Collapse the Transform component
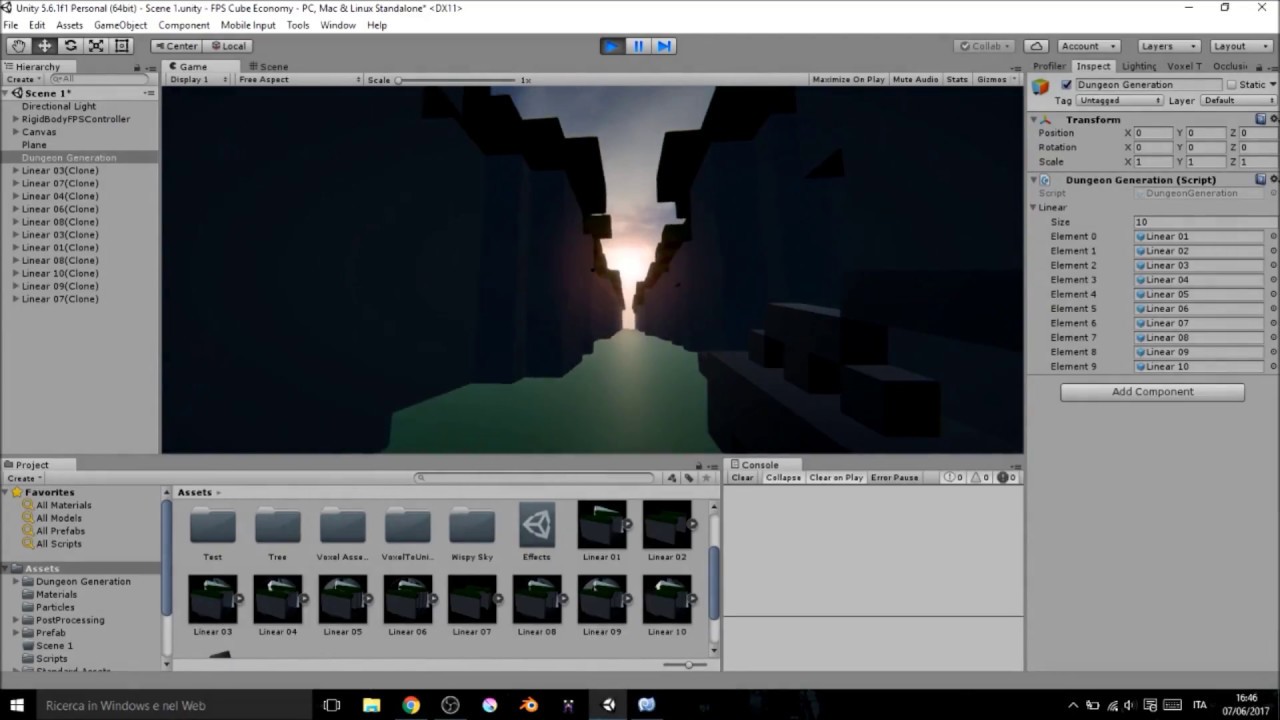This screenshot has height=720, width=1280. (1034, 120)
